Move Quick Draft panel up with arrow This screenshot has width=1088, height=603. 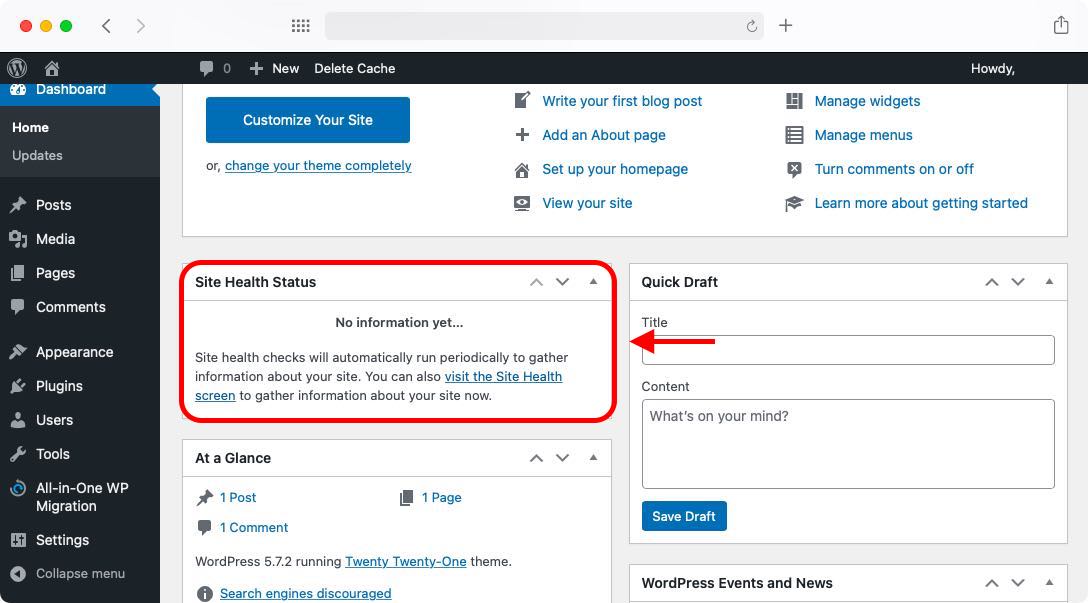click(x=991, y=282)
